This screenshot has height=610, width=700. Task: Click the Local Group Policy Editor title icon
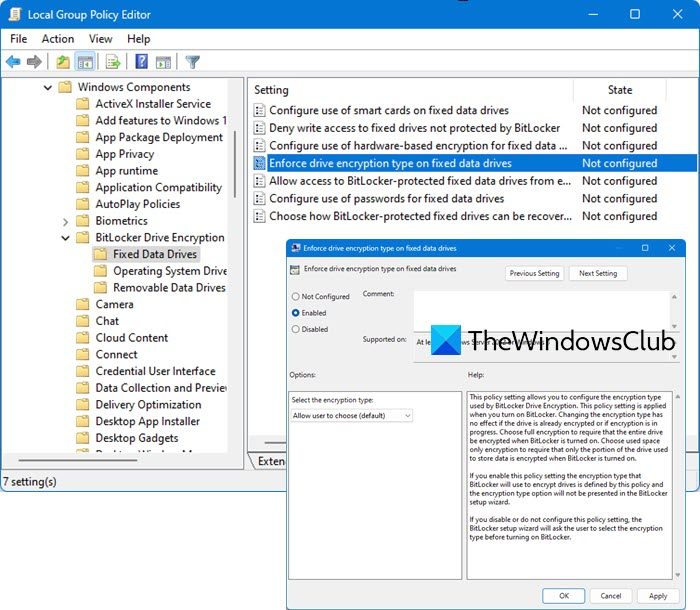click(x=15, y=14)
